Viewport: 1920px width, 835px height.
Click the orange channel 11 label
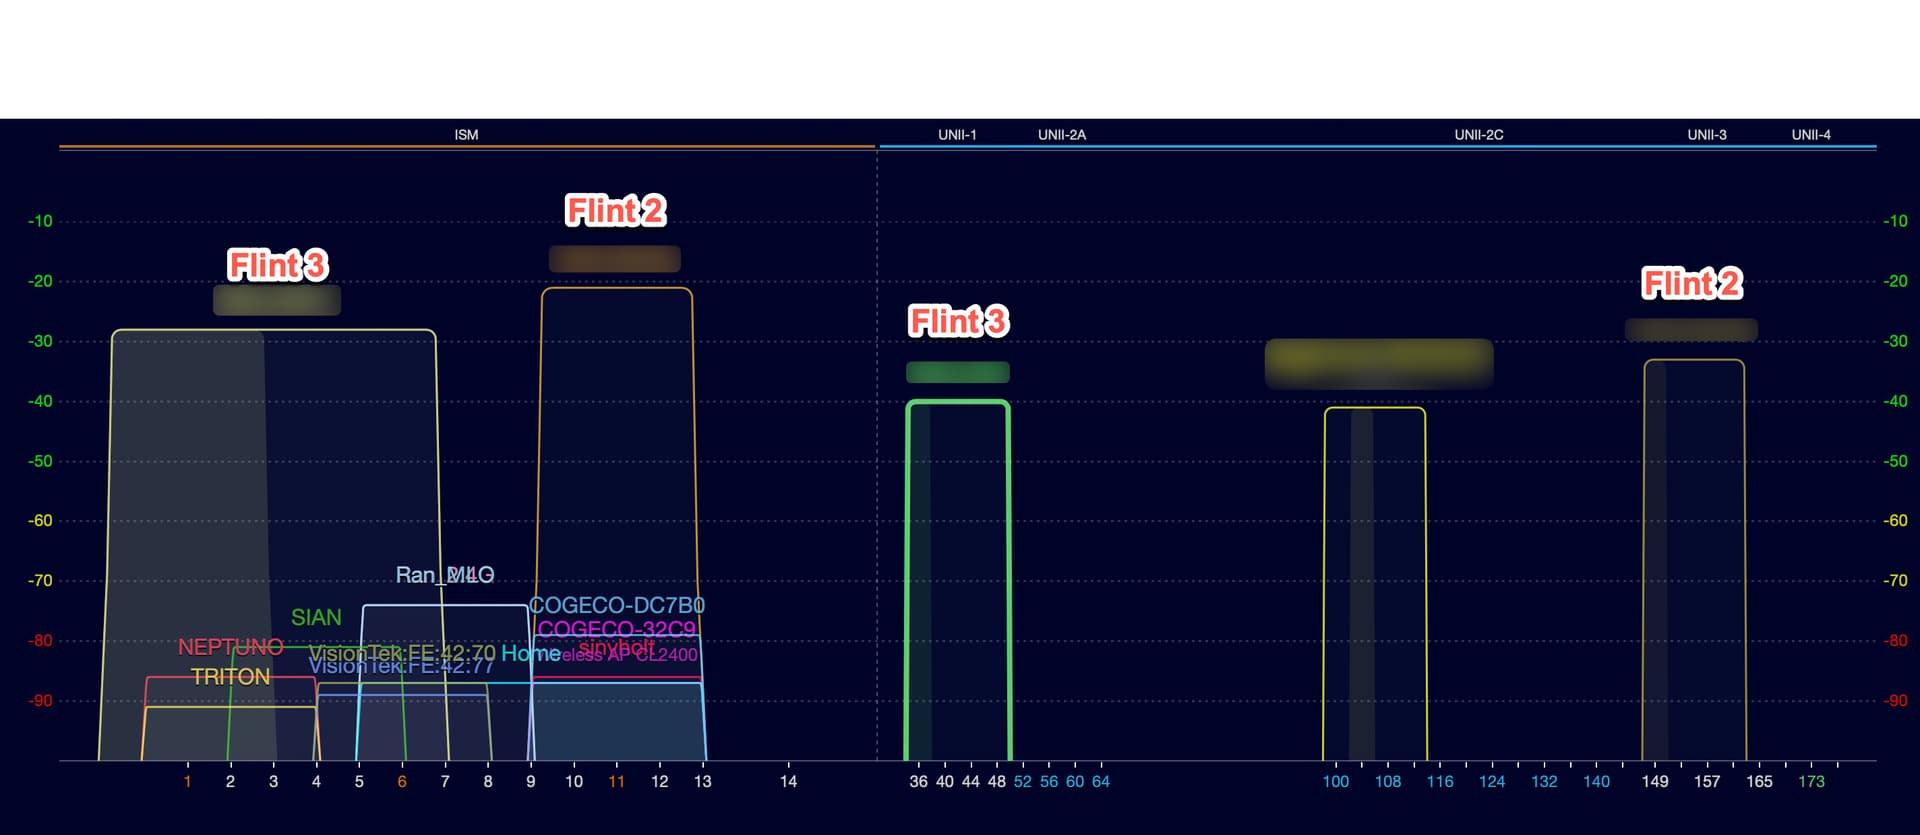[617, 782]
